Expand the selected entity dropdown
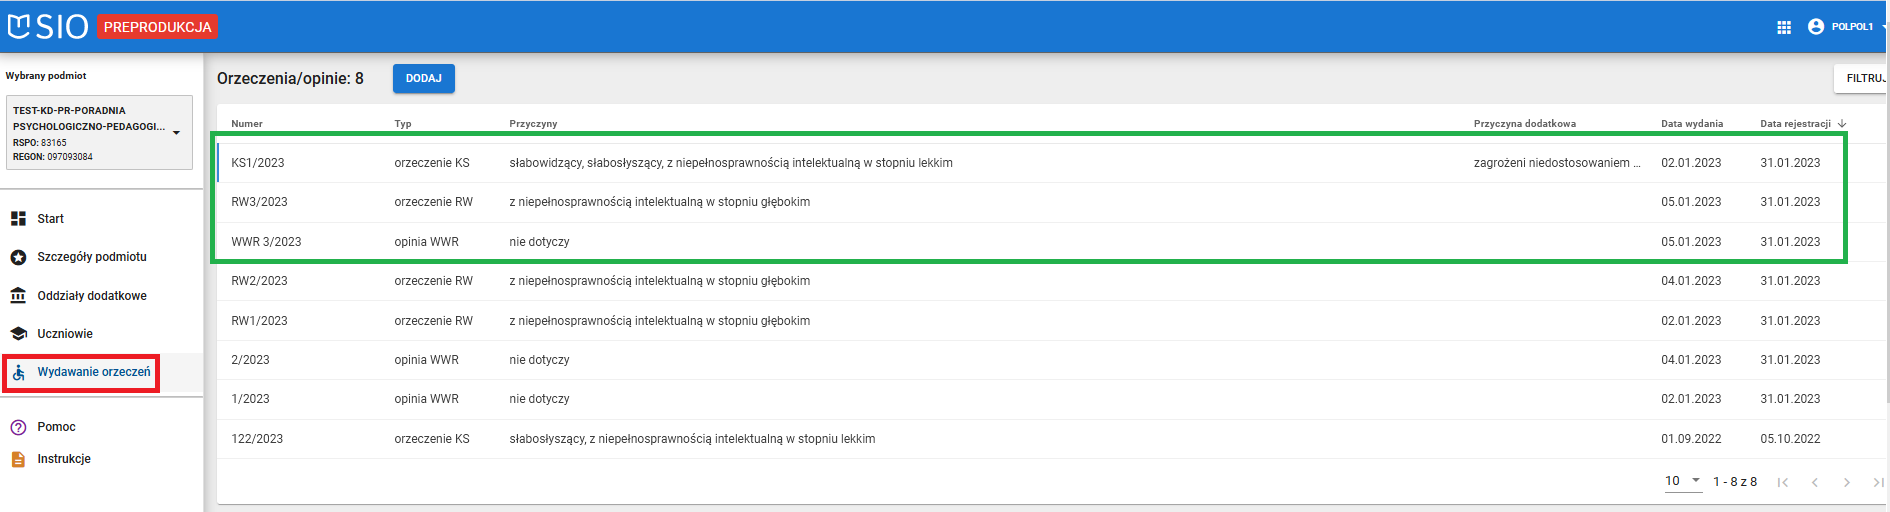Image resolution: width=1890 pixels, height=512 pixels. coord(176,133)
